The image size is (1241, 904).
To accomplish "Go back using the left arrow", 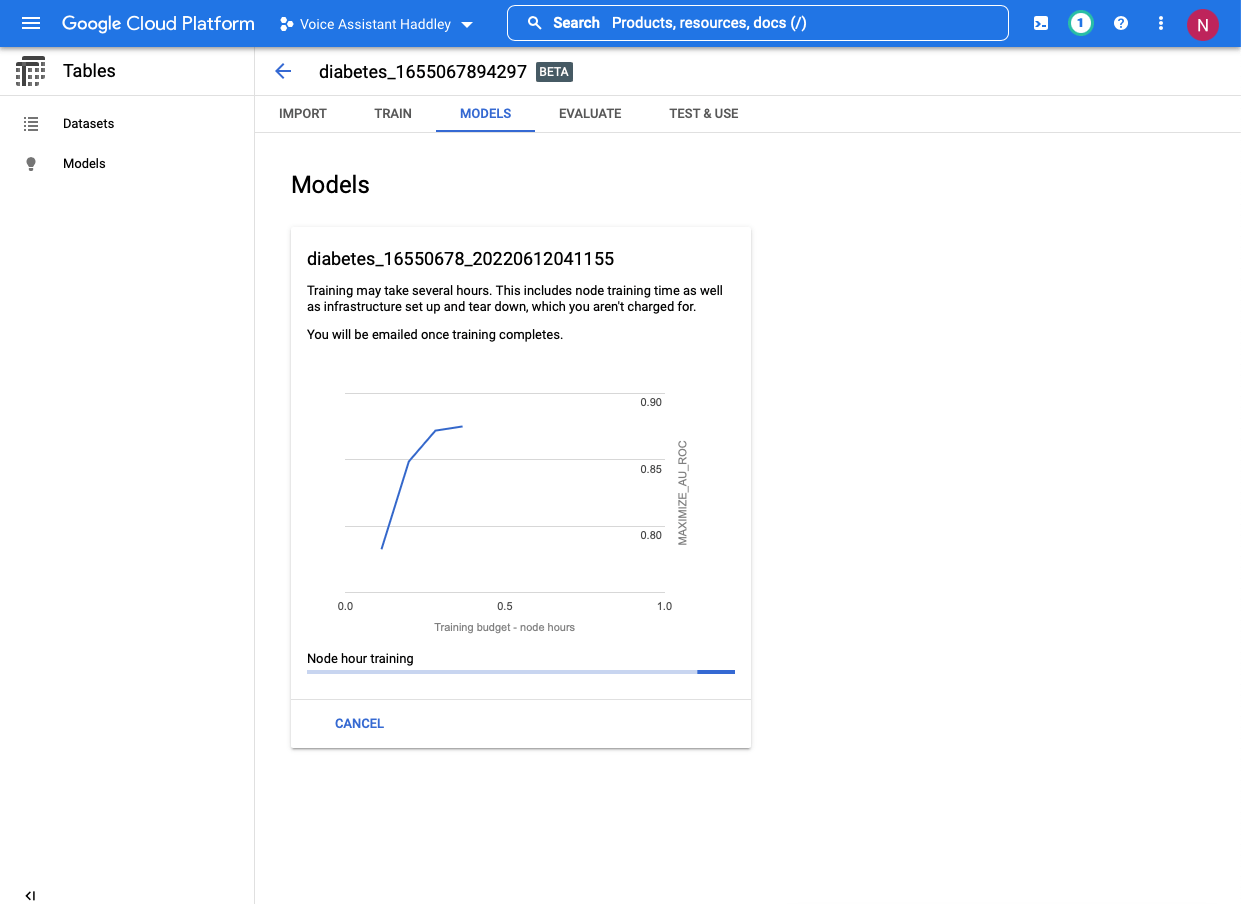I will tap(283, 71).
